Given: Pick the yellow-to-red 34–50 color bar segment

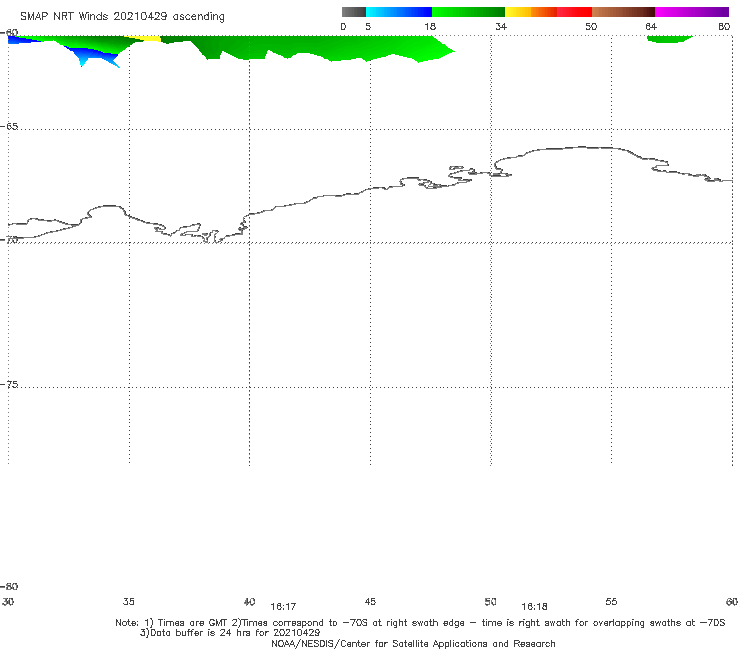Looking at the screenshot, I should click(548, 12).
